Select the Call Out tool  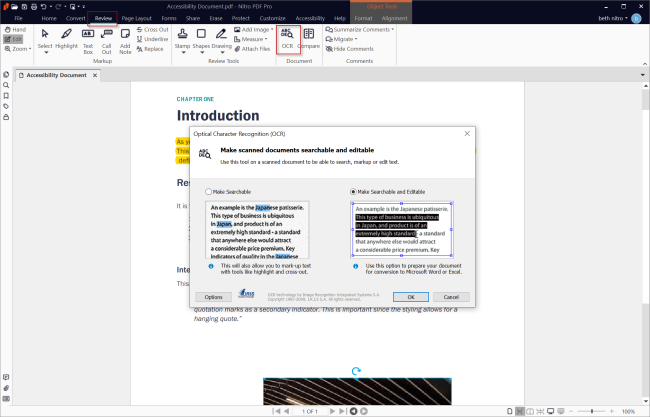pyautogui.click(x=107, y=39)
